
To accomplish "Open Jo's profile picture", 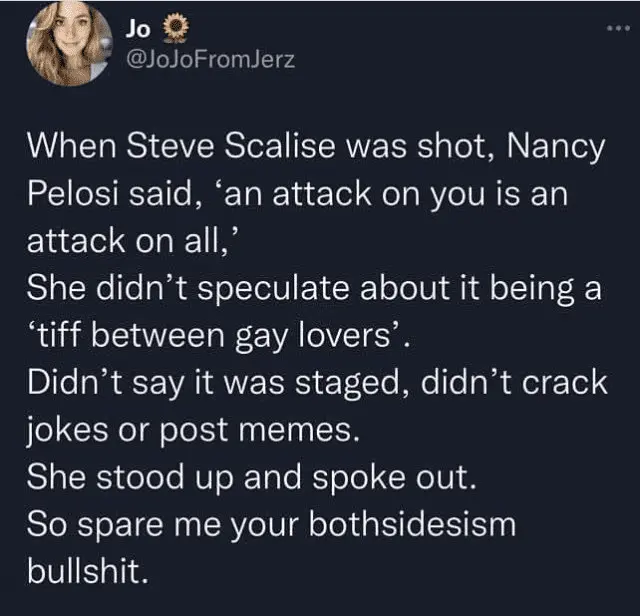I will (70, 45).
